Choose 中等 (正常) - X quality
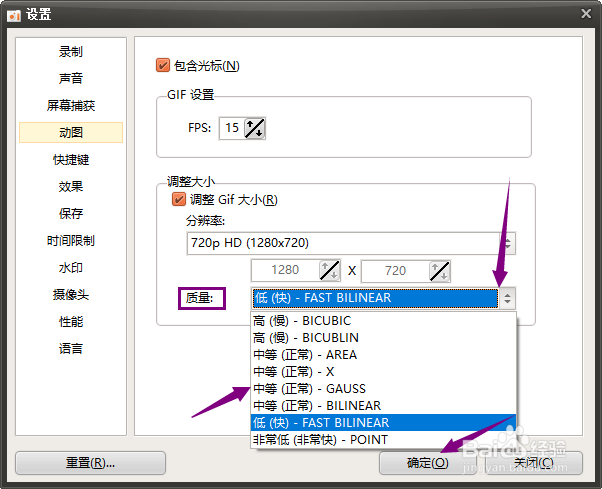The image size is (602, 489). click(383, 372)
